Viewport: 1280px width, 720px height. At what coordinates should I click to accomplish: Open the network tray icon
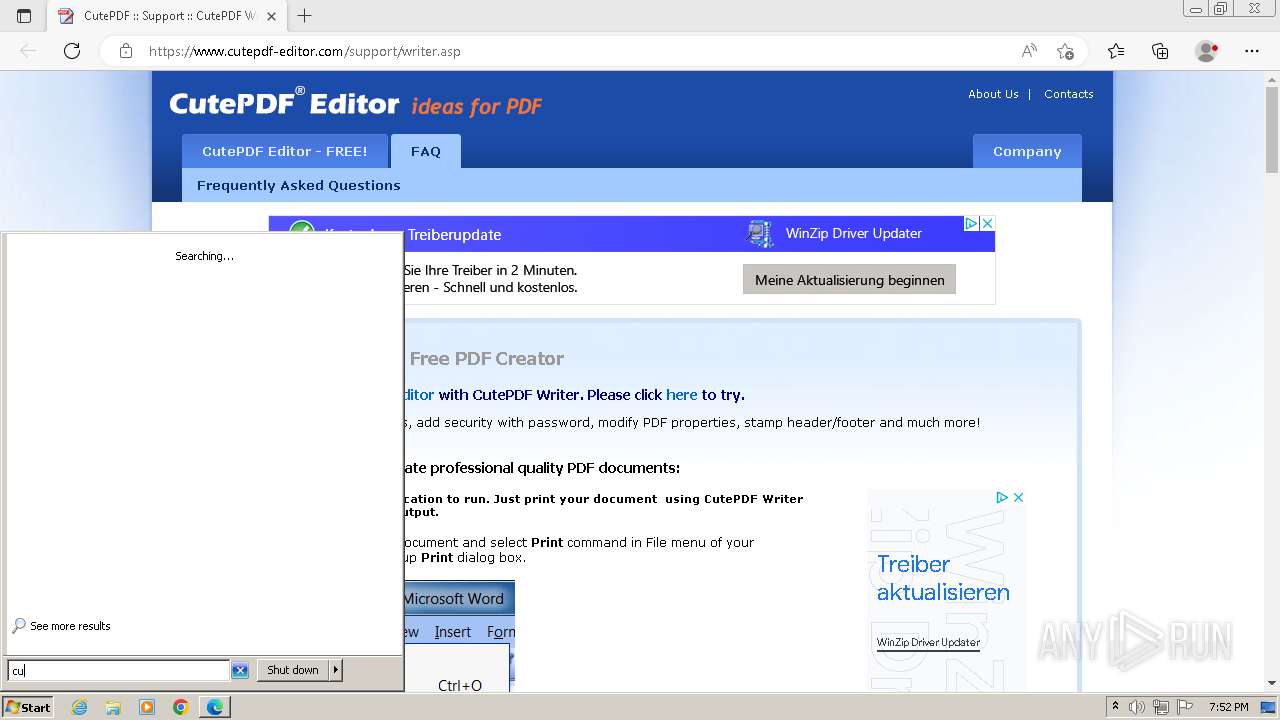(1162, 707)
